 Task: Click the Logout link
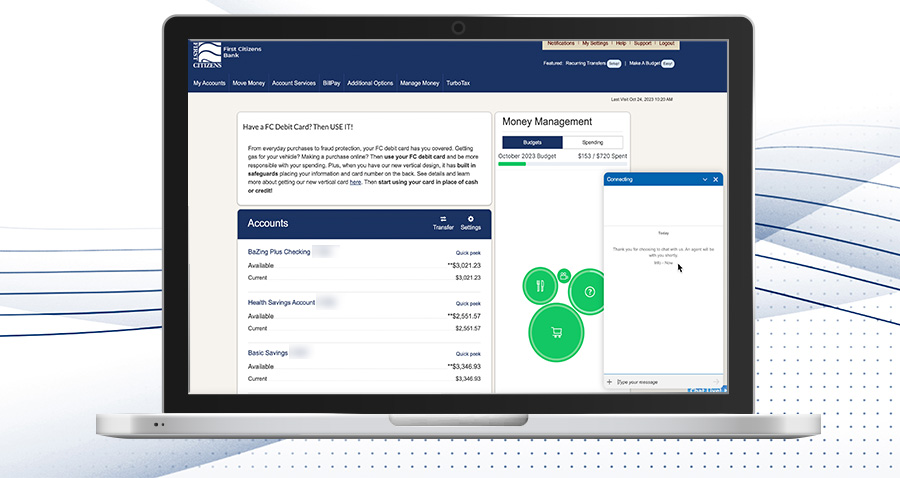pos(667,44)
